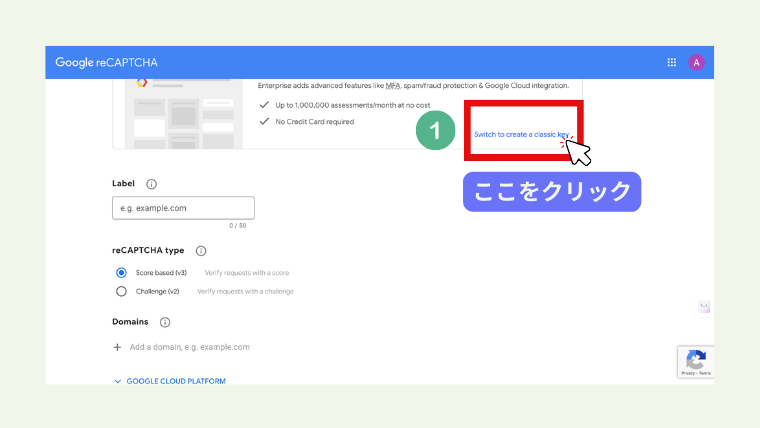This screenshot has width=760, height=428.
Task: Click the Privacy - Terms text in reCAPTCHA badge
Action: [x=695, y=372]
